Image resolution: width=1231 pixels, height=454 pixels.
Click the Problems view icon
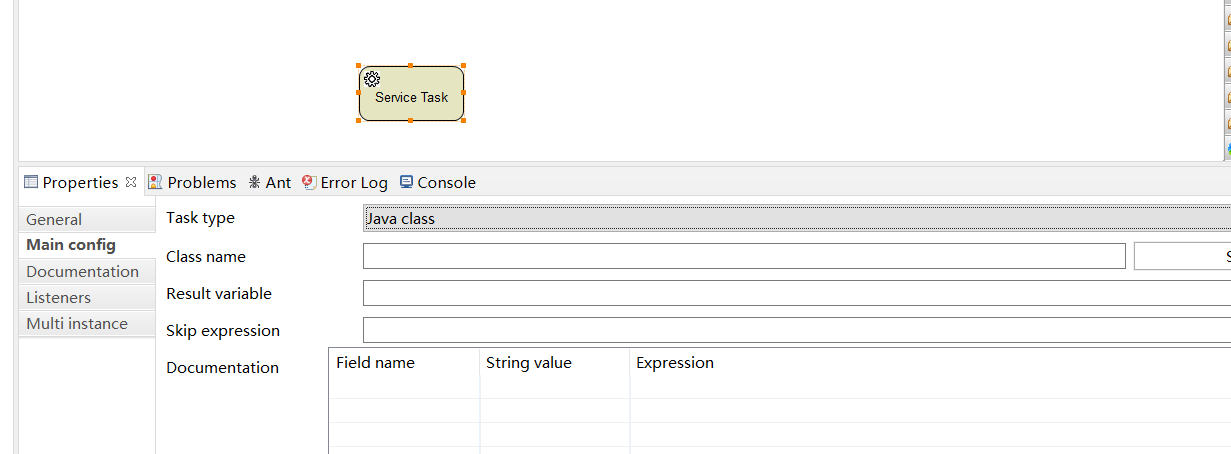point(155,182)
